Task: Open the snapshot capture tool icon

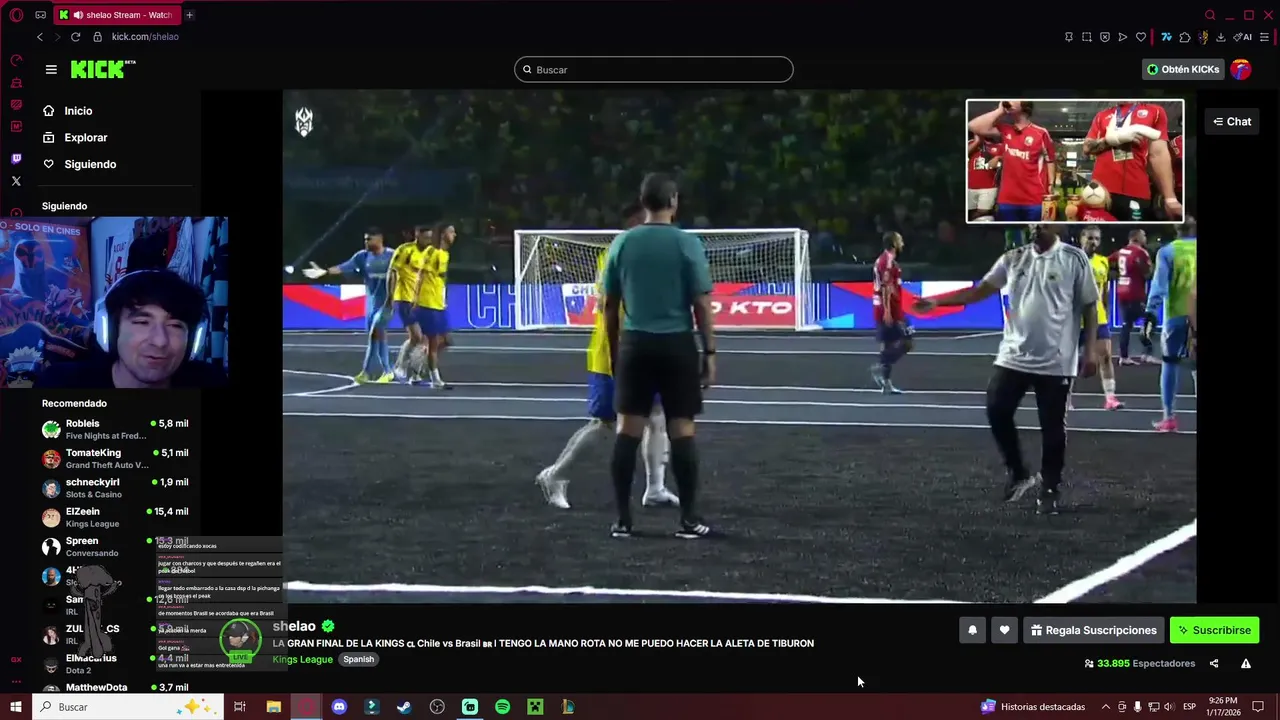Action: 1087,37
